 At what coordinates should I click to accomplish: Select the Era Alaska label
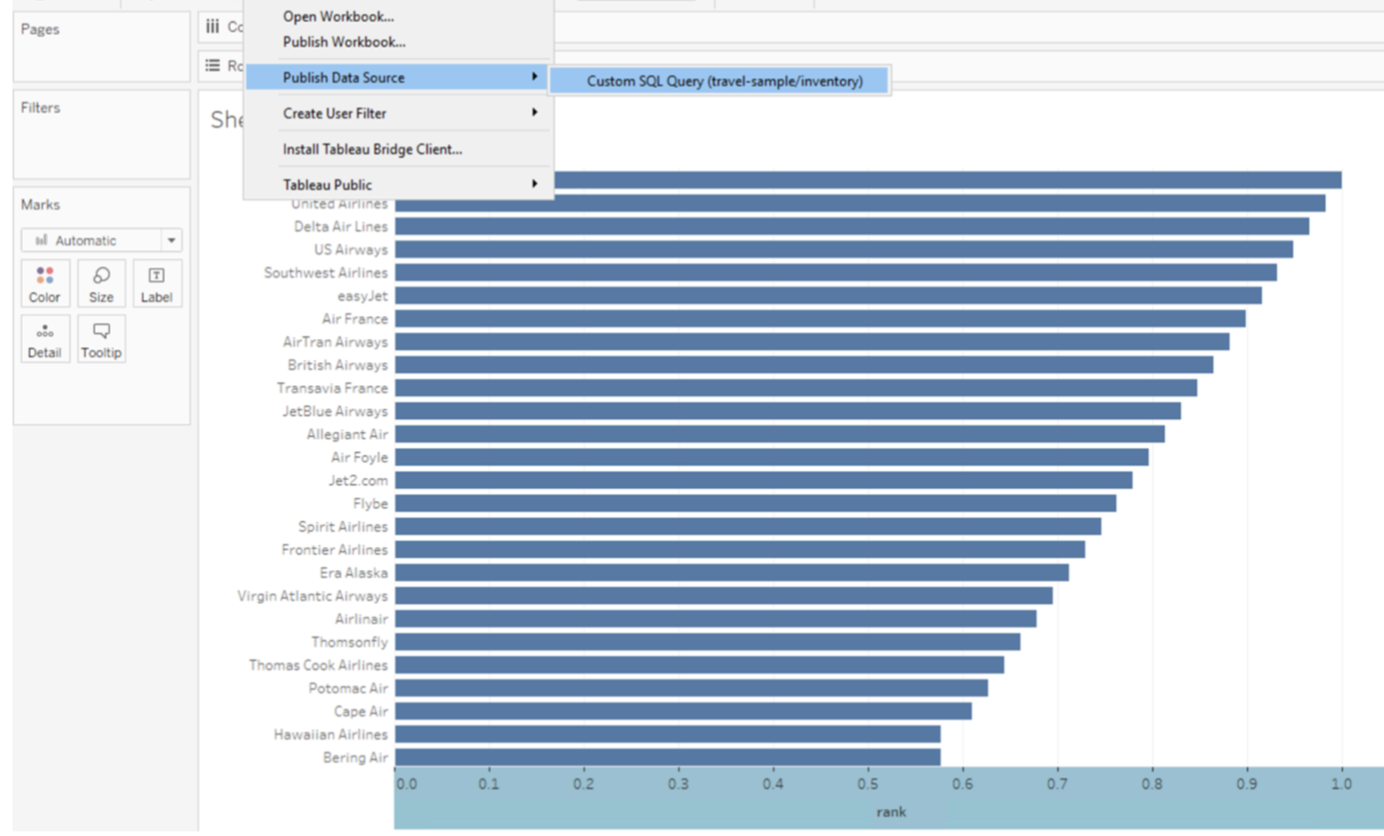point(354,573)
